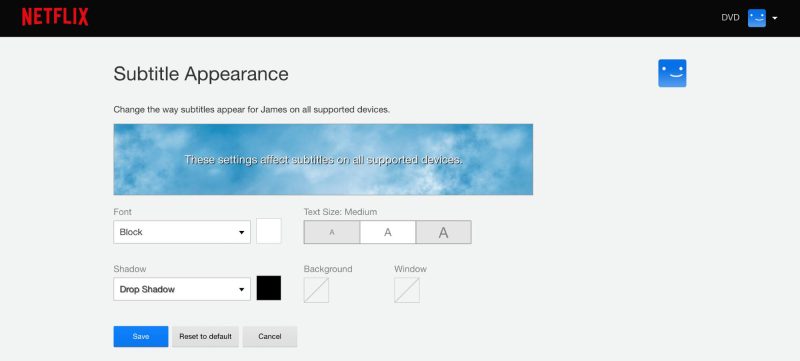Open the profile avatar in header
The image size is (800, 361).
pos(757,18)
